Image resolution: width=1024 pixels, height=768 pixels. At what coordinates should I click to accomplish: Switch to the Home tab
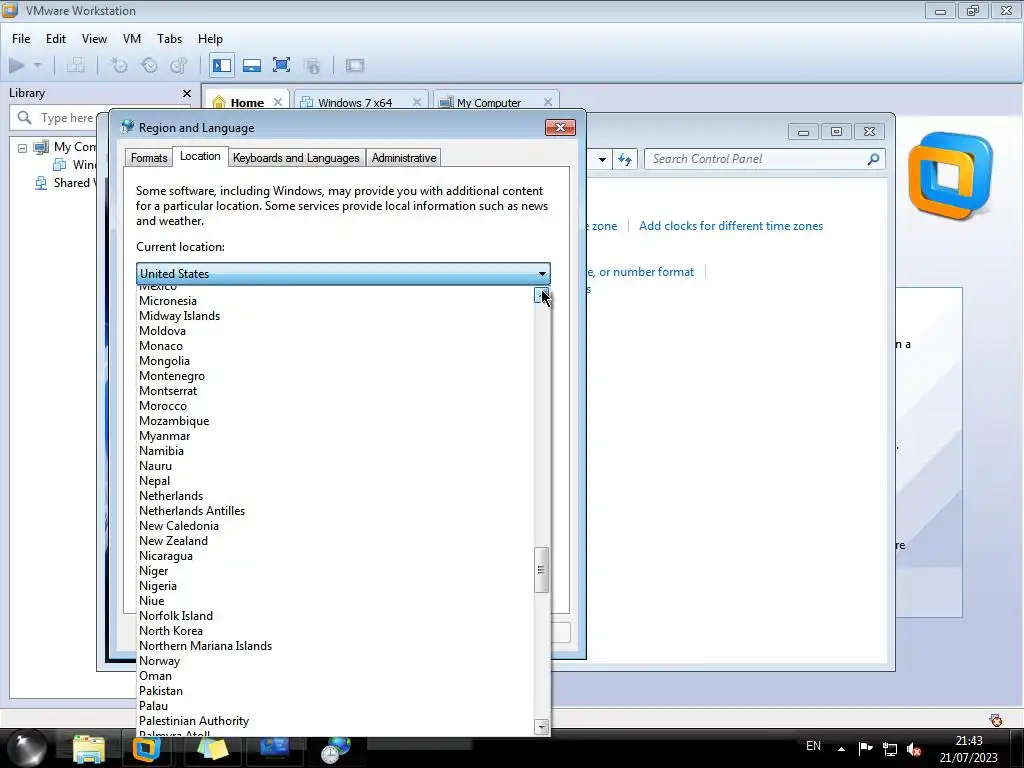click(x=247, y=103)
